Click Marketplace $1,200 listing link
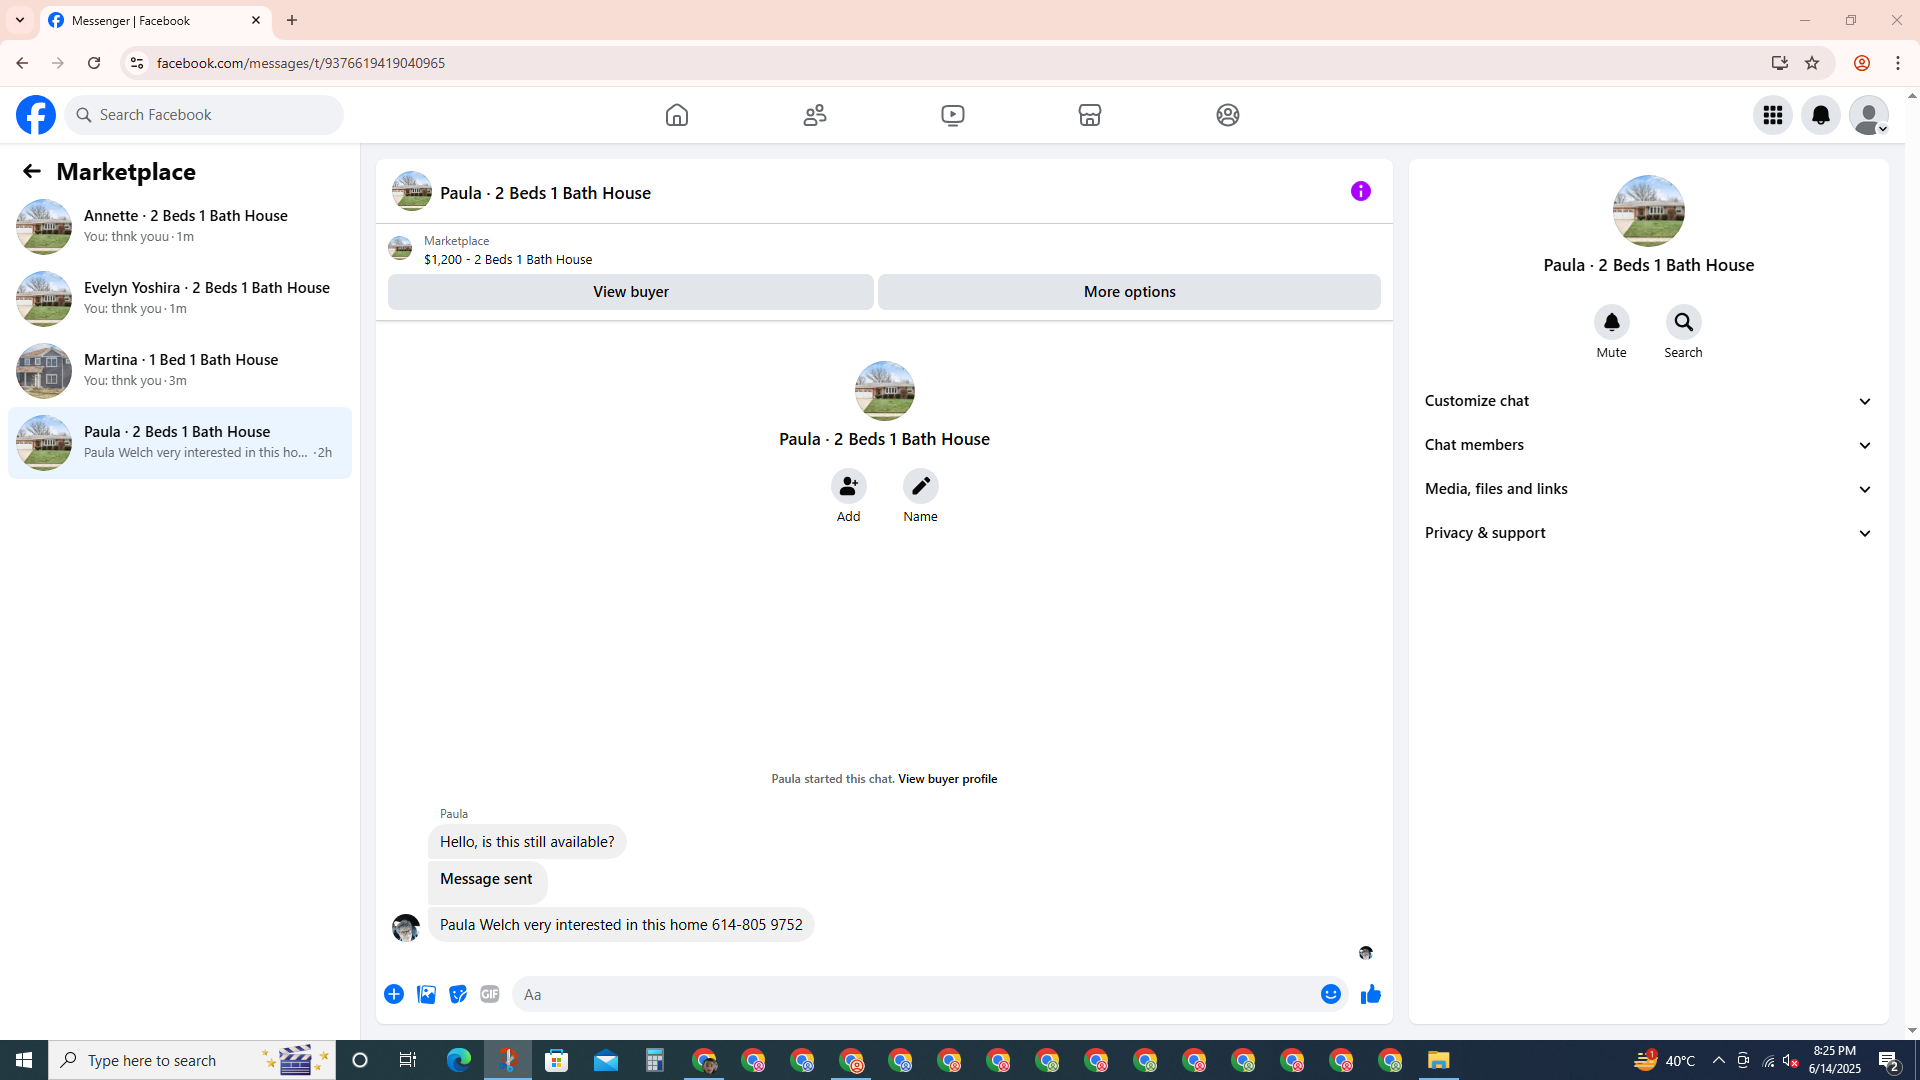Image resolution: width=1920 pixels, height=1080 pixels. click(508, 259)
